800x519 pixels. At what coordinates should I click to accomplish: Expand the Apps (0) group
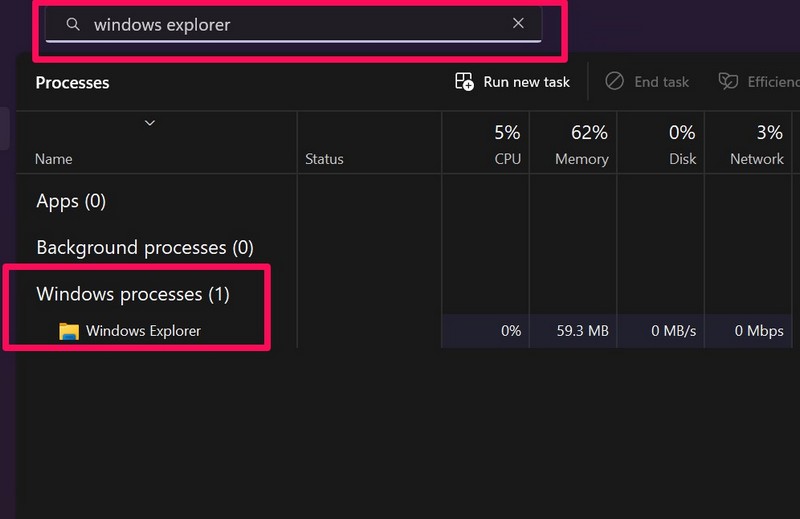(71, 201)
